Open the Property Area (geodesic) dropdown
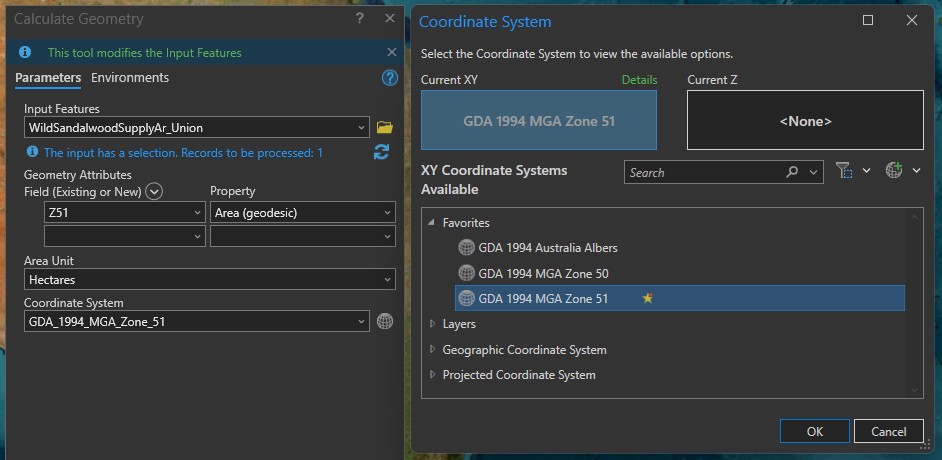The width and height of the screenshot is (942, 460). click(387, 212)
